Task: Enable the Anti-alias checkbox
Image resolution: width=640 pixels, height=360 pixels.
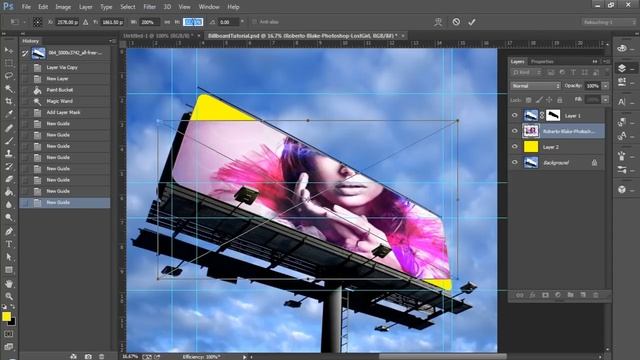Action: (254, 22)
